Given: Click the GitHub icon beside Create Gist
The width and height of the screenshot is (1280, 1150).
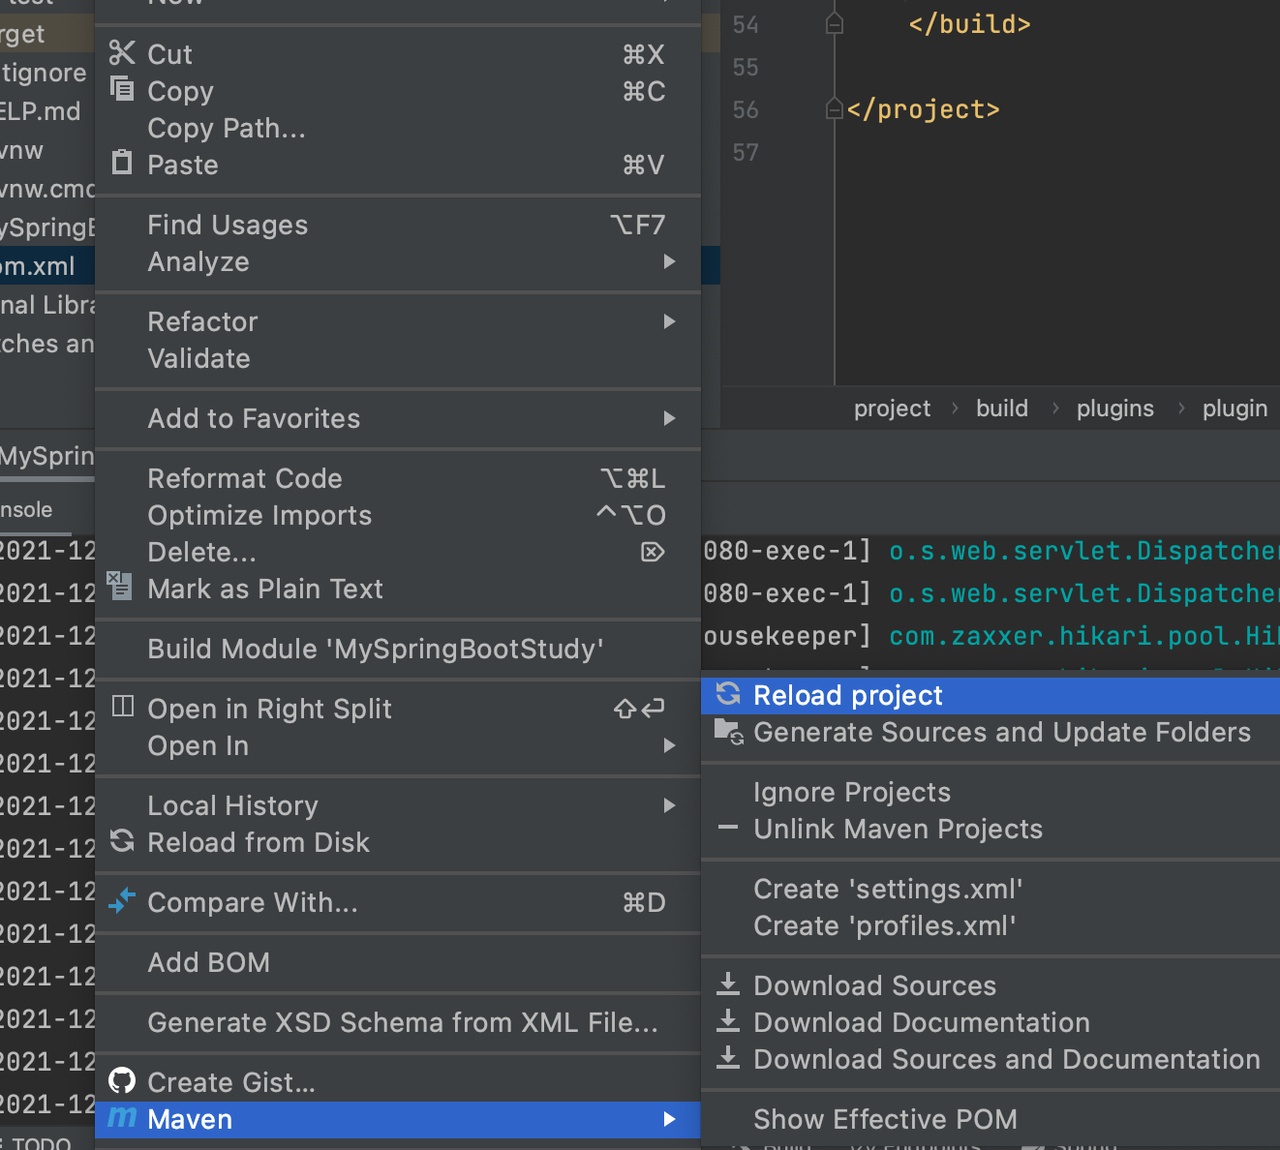Looking at the screenshot, I should (122, 1081).
